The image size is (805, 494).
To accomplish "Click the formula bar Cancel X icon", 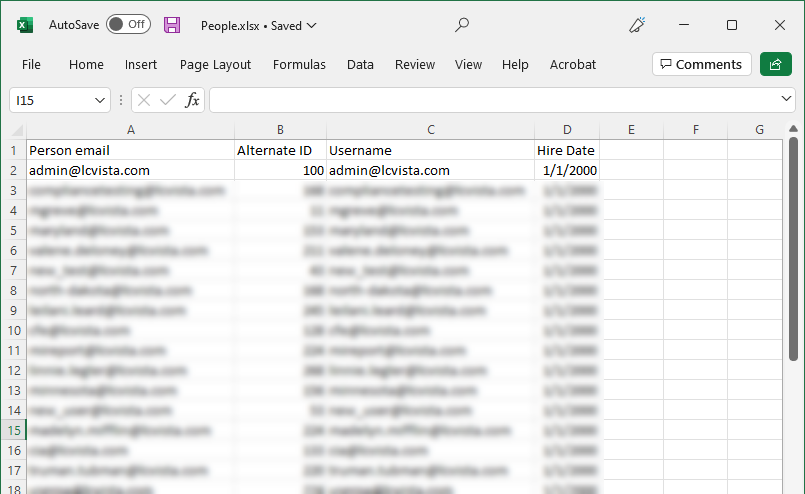I will click(145, 100).
